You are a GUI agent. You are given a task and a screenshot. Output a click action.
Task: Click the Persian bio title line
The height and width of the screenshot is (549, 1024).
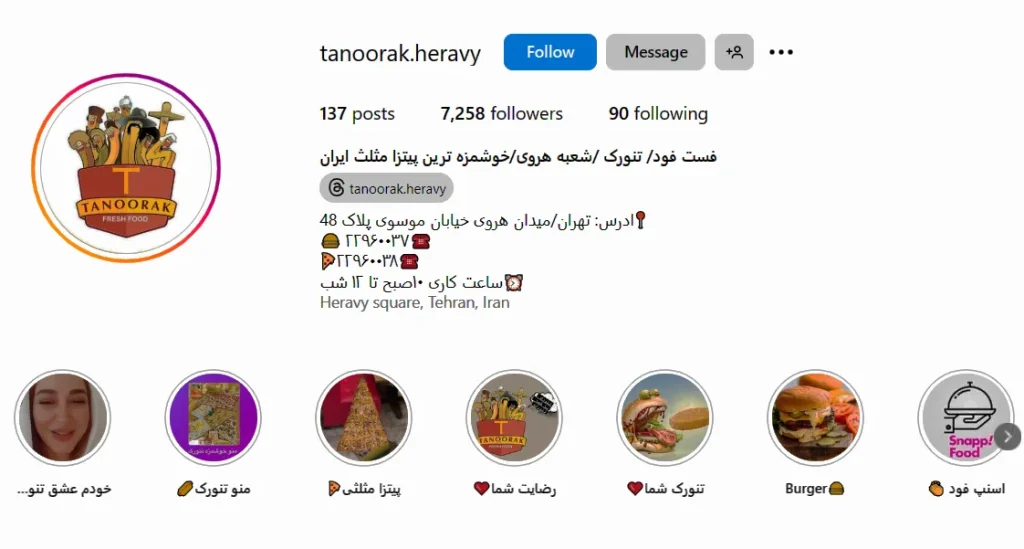coord(518,157)
